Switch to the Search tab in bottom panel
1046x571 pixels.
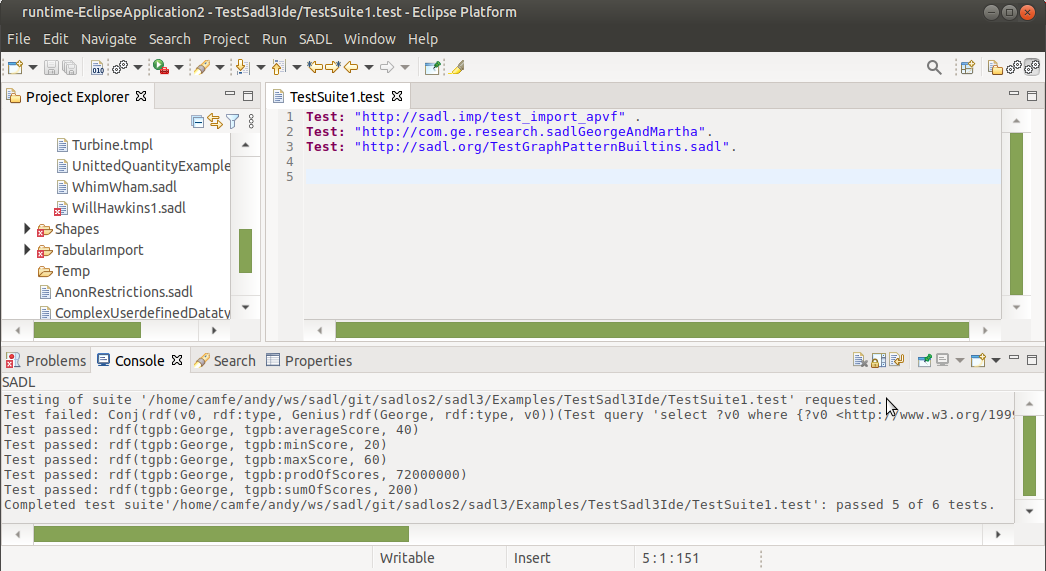[x=225, y=361]
